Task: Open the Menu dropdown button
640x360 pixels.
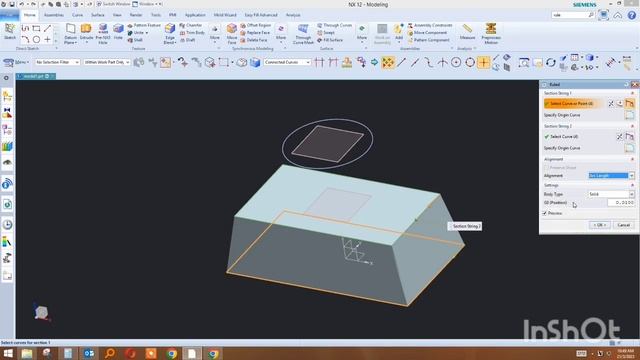Action: tap(16, 62)
